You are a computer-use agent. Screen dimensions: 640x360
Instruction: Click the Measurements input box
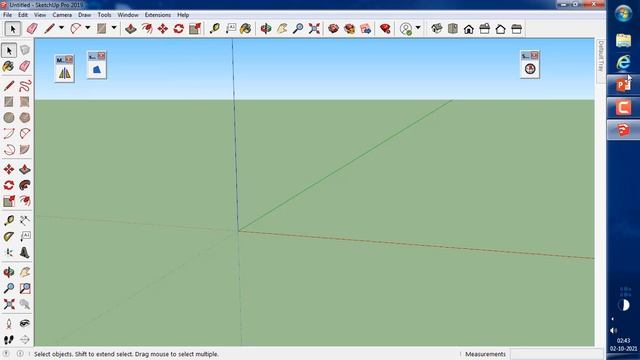[557, 354]
